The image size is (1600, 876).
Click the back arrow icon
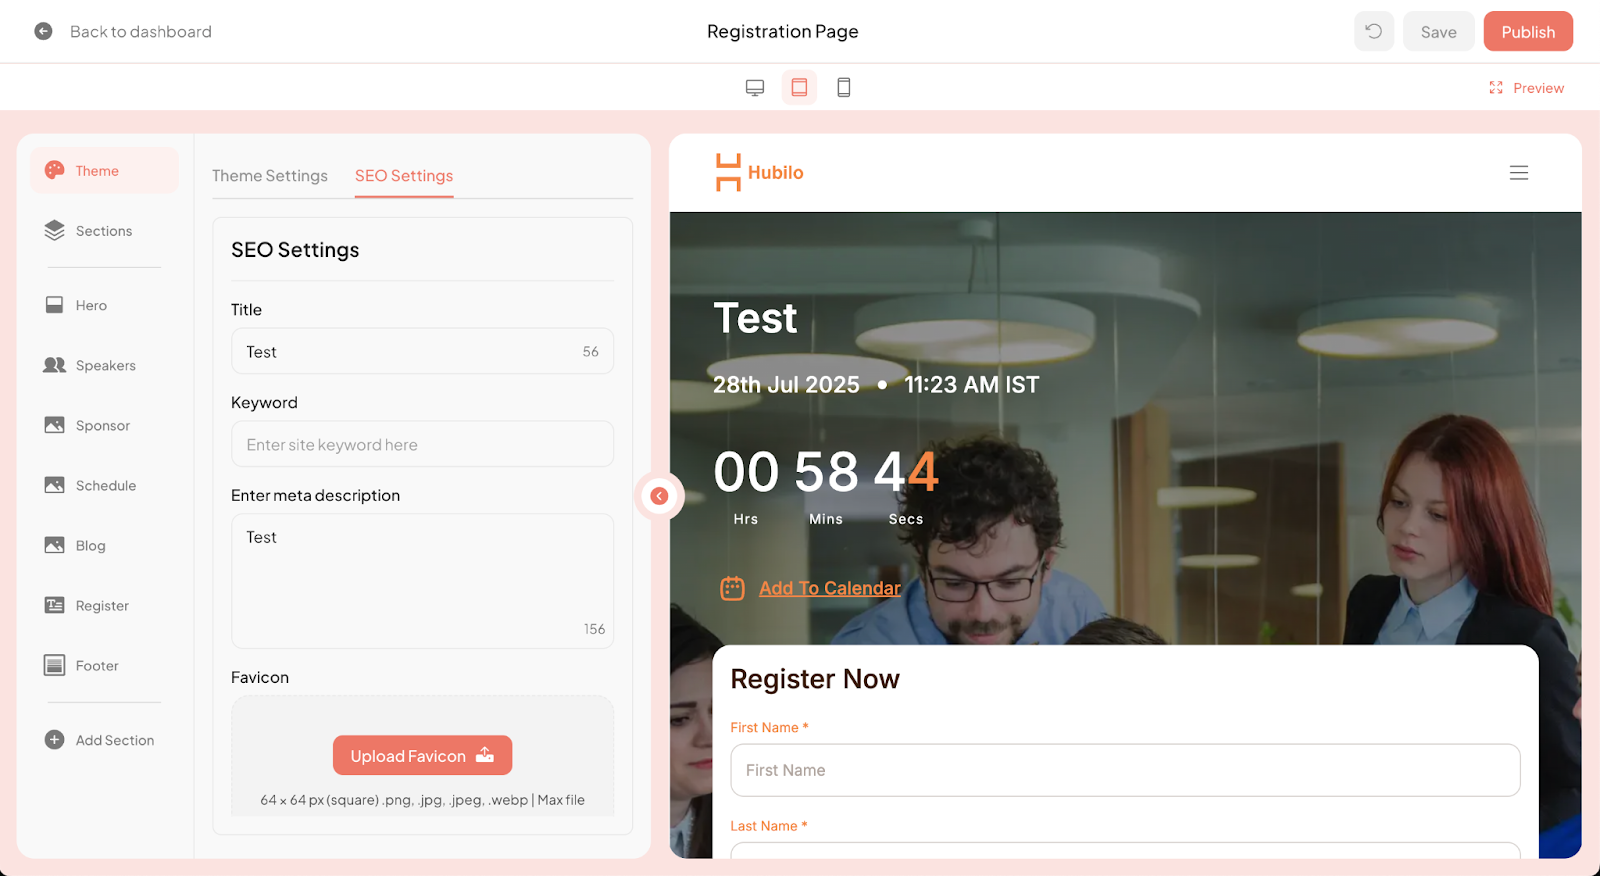(43, 32)
